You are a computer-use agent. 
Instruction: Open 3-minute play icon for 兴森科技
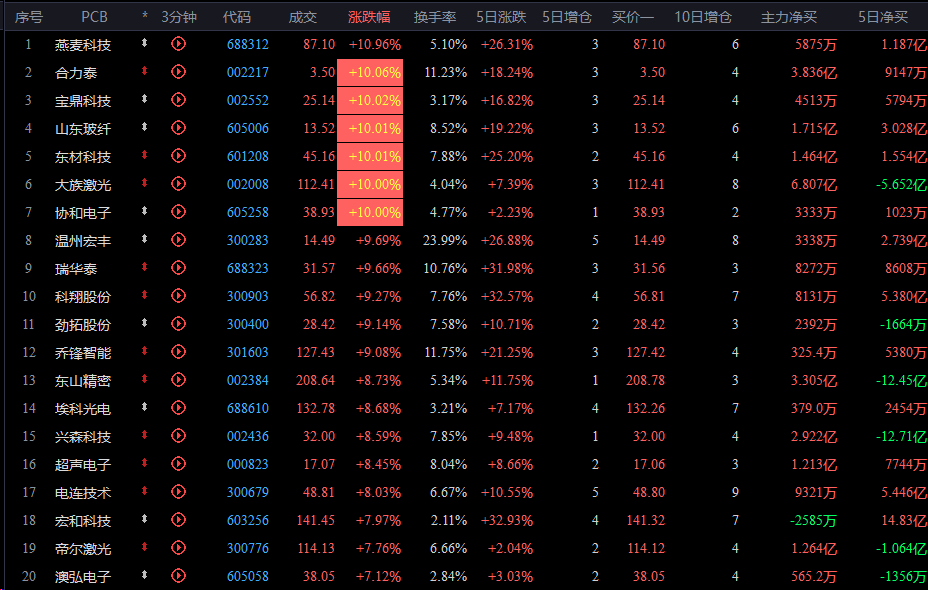click(178, 436)
